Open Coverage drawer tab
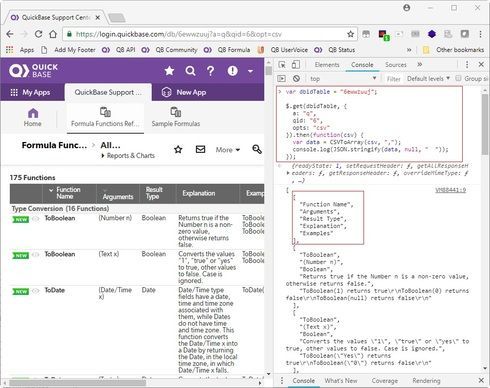Viewport: 490px width, 388px height. (384, 380)
